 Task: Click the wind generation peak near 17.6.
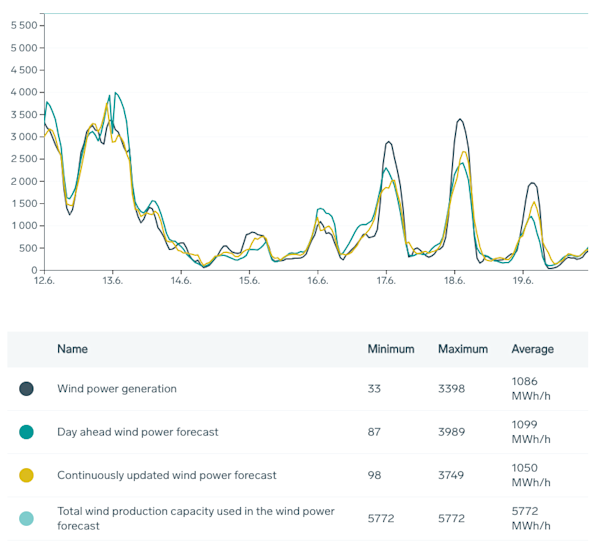coord(389,142)
